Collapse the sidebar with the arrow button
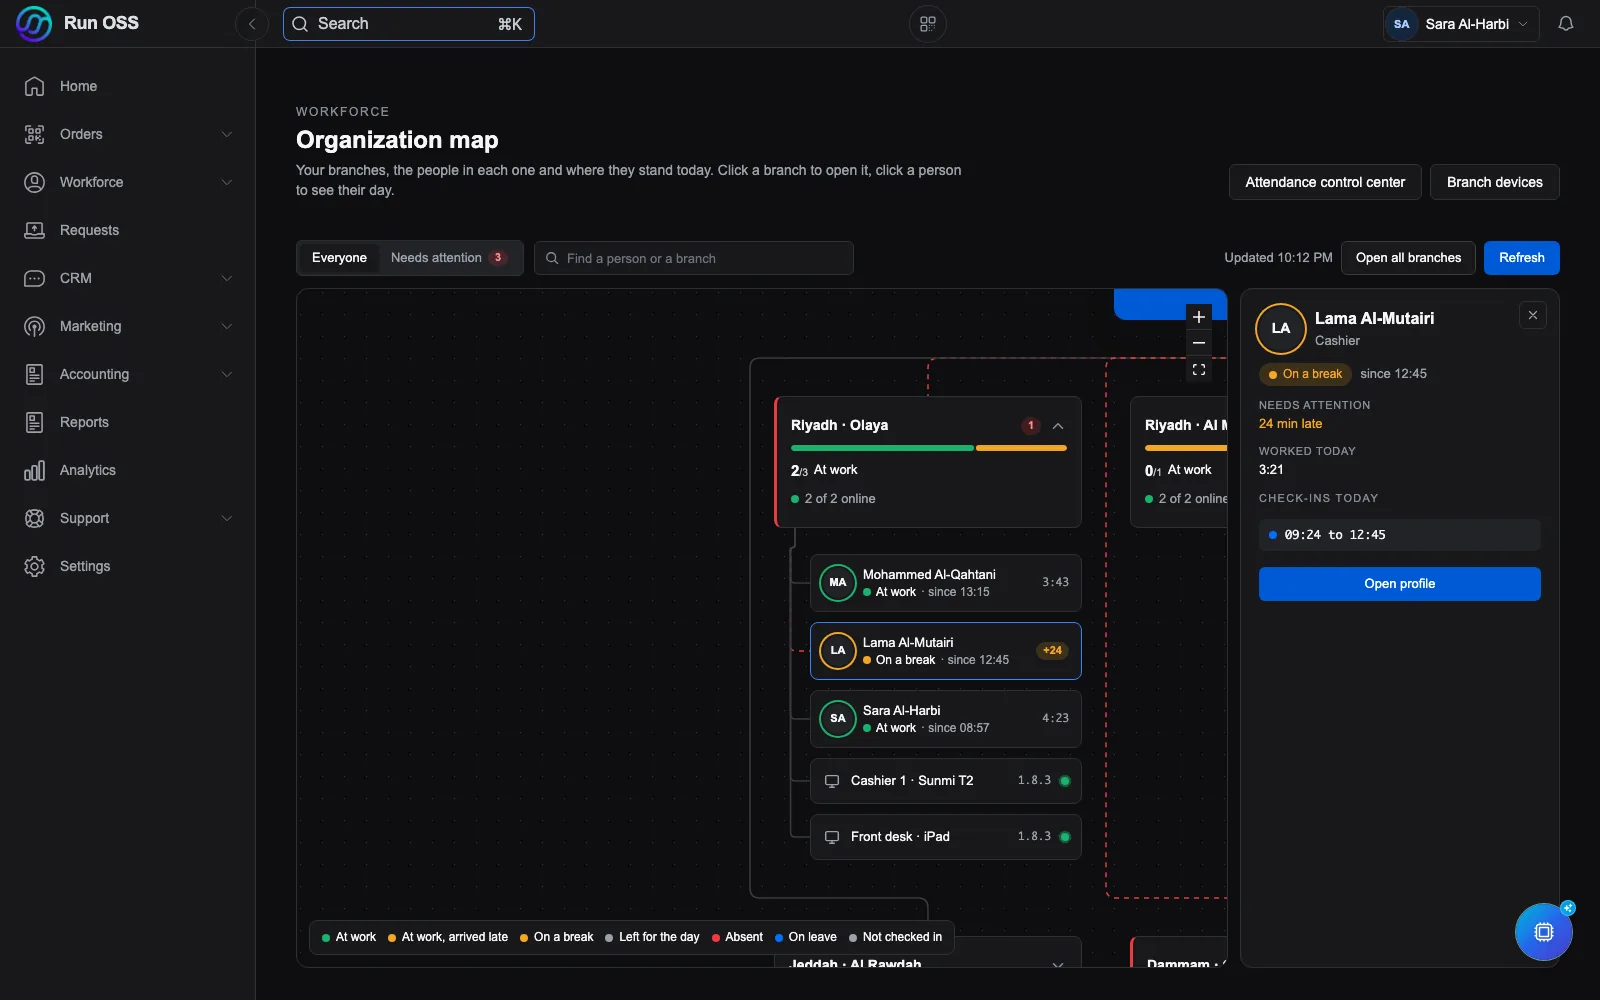Screen dimensions: 1600x1000 [252, 24]
